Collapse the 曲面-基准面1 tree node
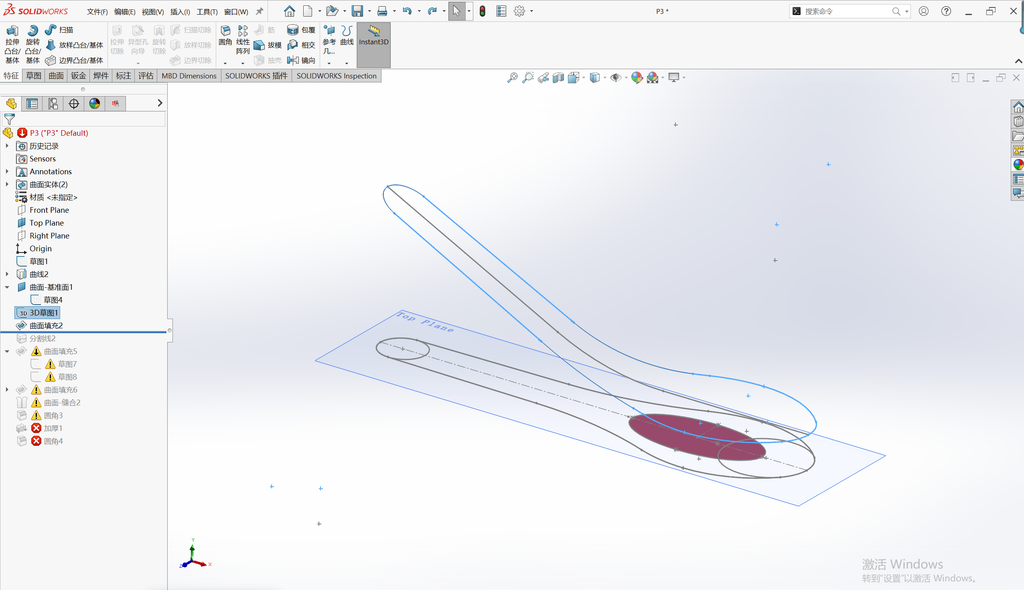Image resolution: width=1024 pixels, height=590 pixels. (x=7, y=287)
